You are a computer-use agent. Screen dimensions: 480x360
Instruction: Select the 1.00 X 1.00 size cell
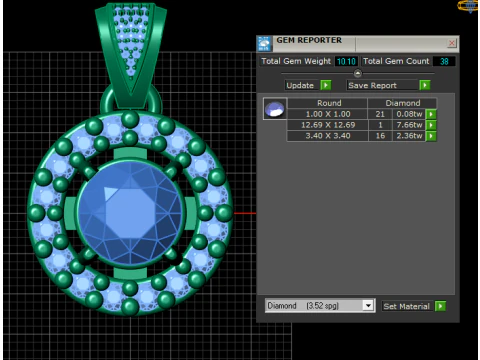click(328, 114)
